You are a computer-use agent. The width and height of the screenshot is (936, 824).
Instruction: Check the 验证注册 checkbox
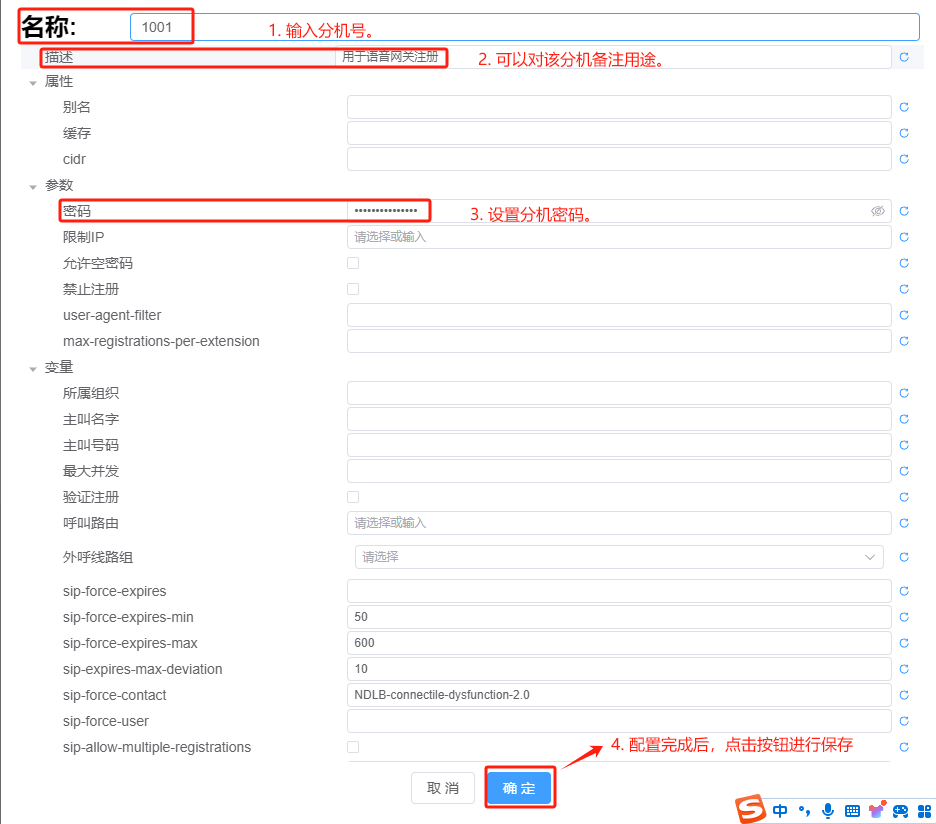tap(353, 497)
